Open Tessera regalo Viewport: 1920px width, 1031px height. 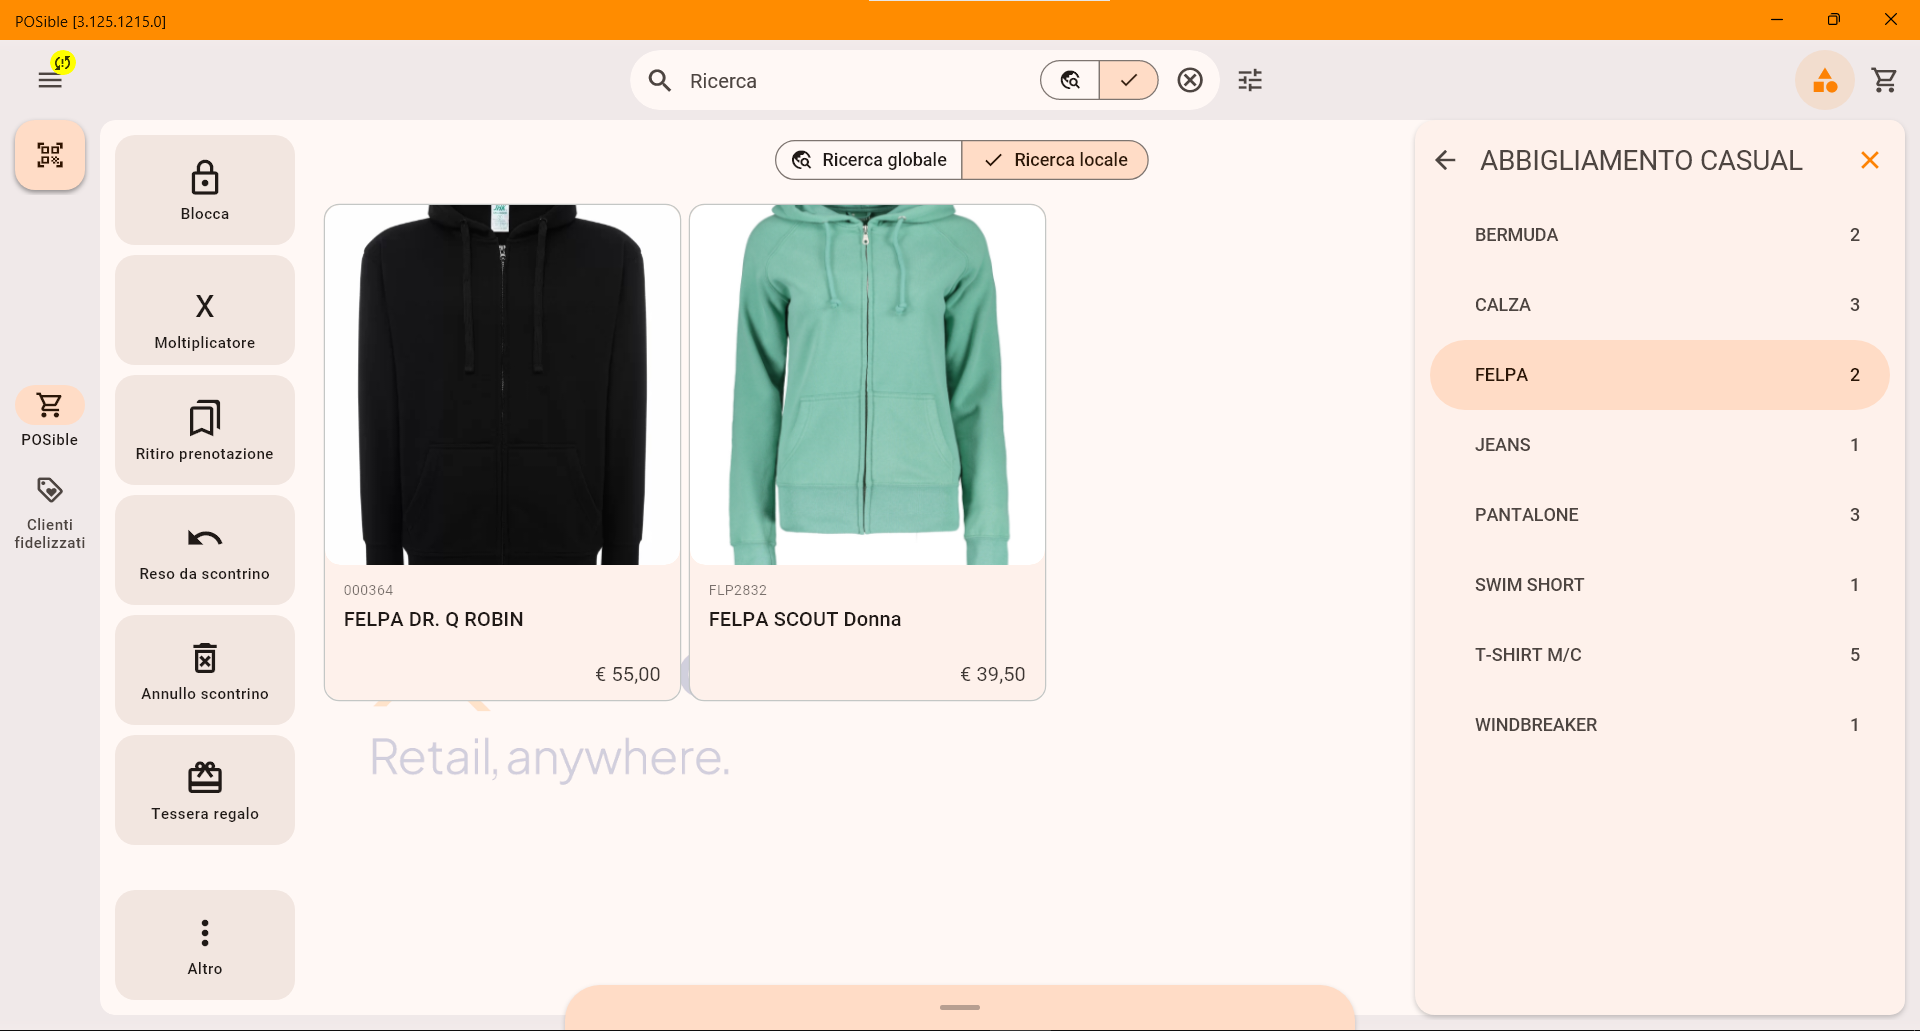point(205,790)
